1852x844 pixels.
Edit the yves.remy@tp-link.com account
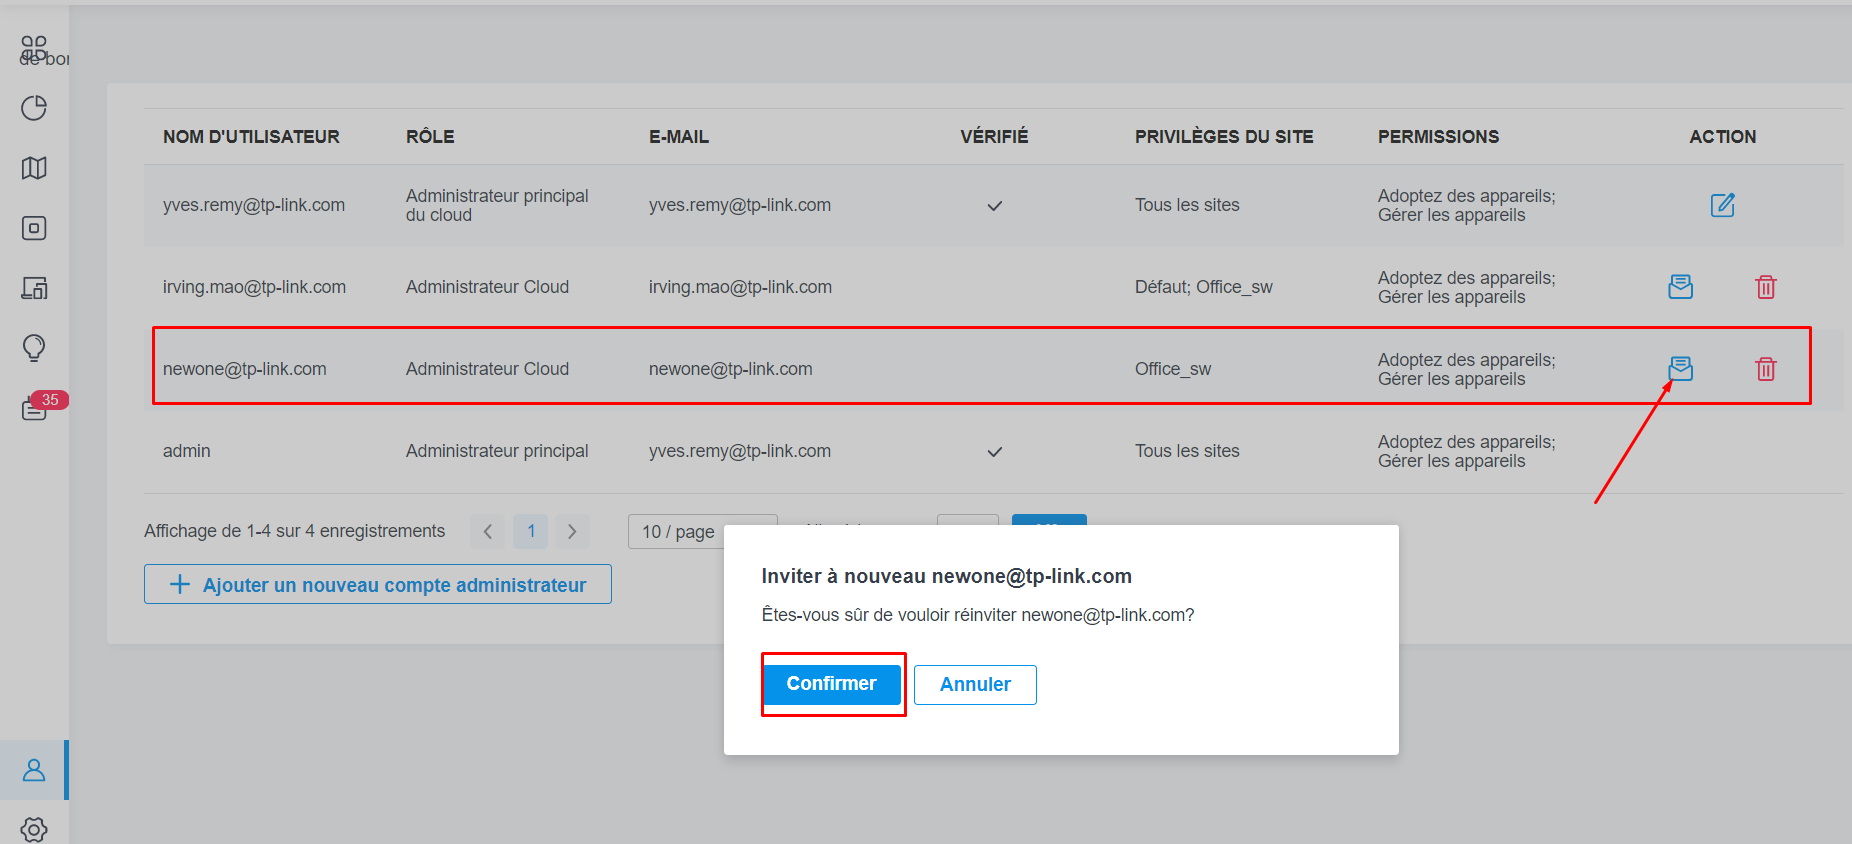tap(1722, 205)
